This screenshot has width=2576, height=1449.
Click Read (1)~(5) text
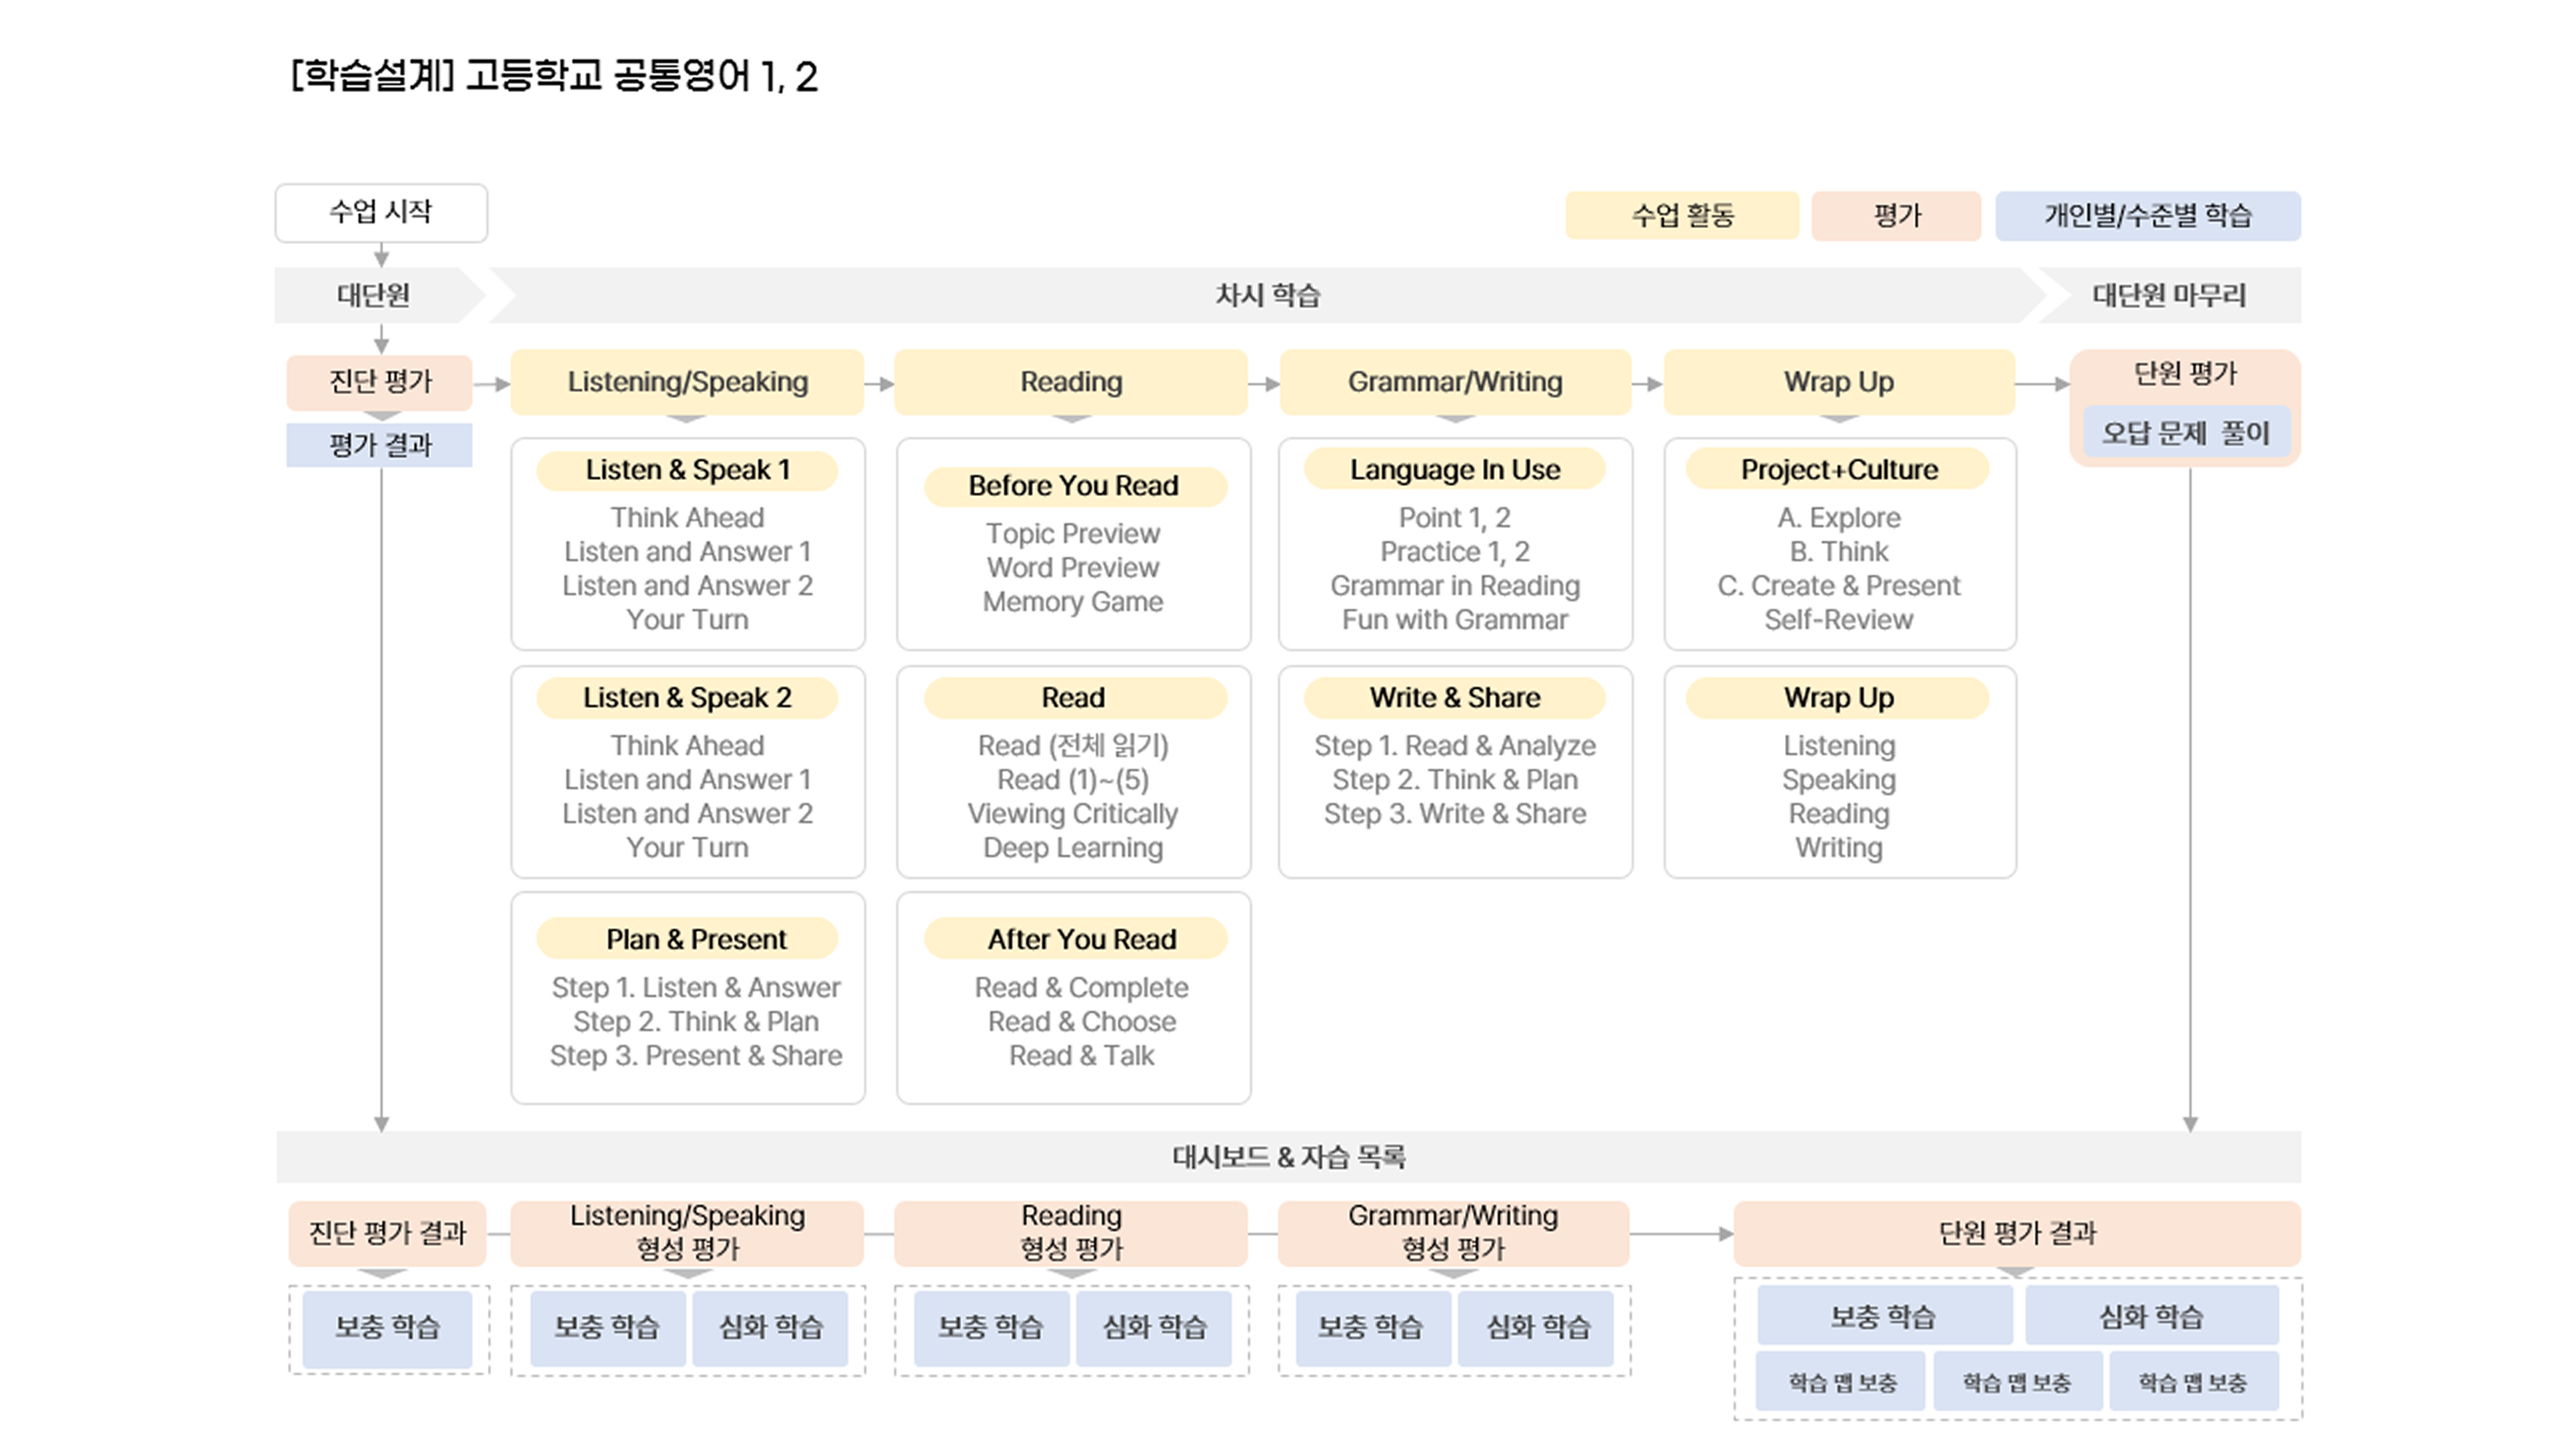click(x=1073, y=780)
